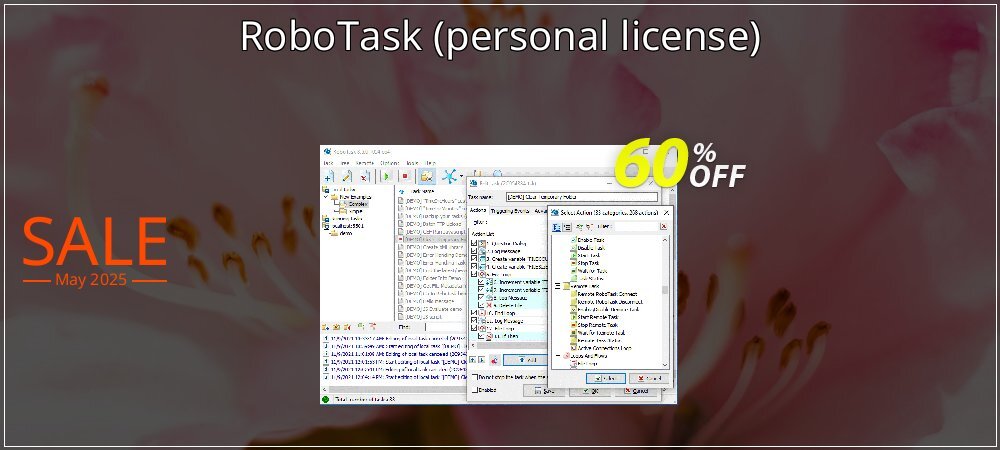Open the Remote menu in RoboTask
Screen dimensions: 1000x450
pyautogui.click(x=364, y=163)
